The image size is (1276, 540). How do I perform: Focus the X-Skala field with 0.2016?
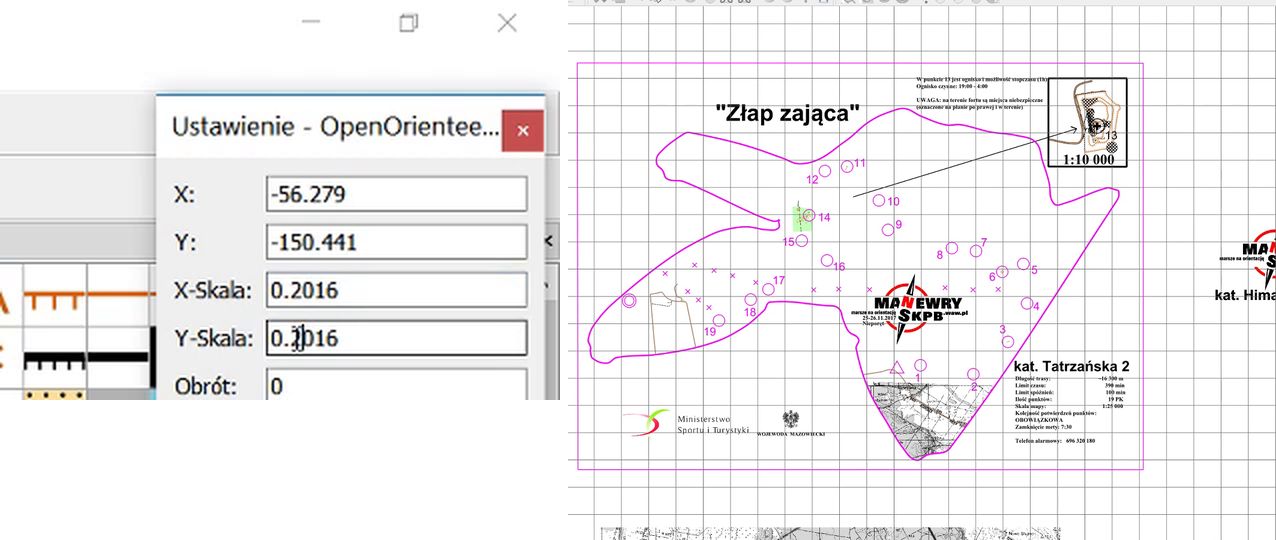pos(397,290)
